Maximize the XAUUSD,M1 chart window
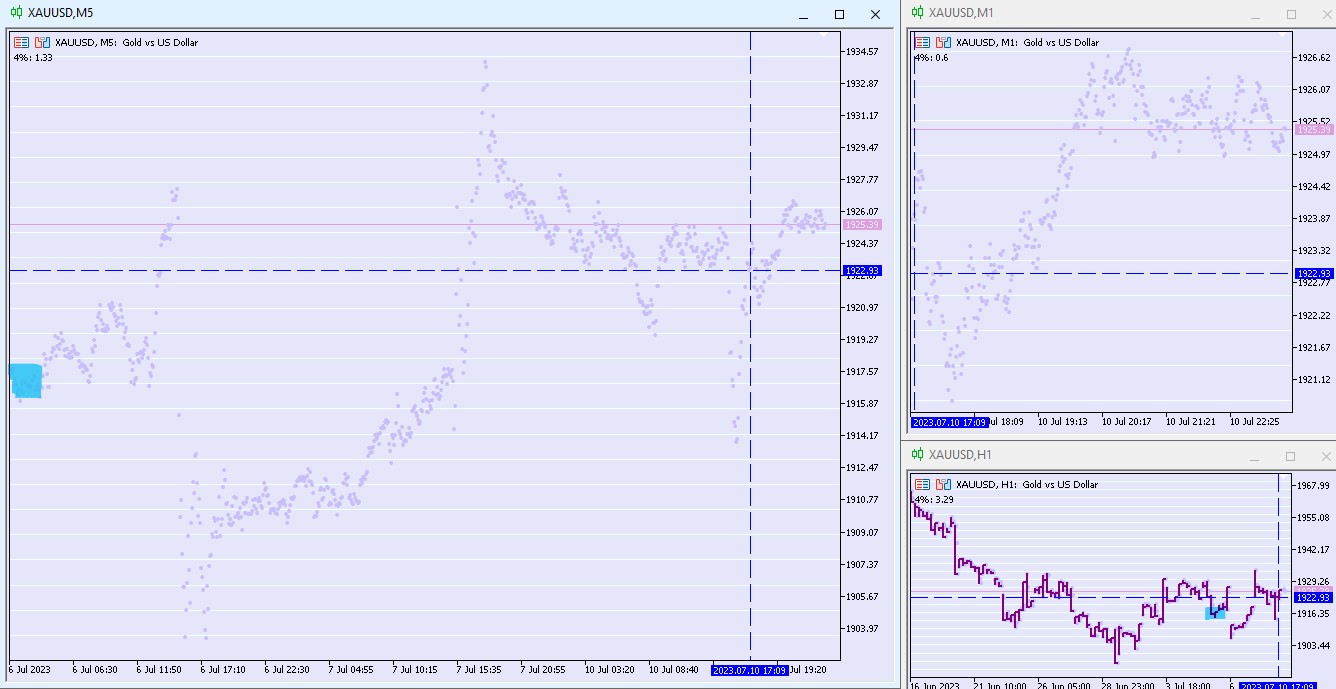The height and width of the screenshot is (689, 1336). point(1290,14)
